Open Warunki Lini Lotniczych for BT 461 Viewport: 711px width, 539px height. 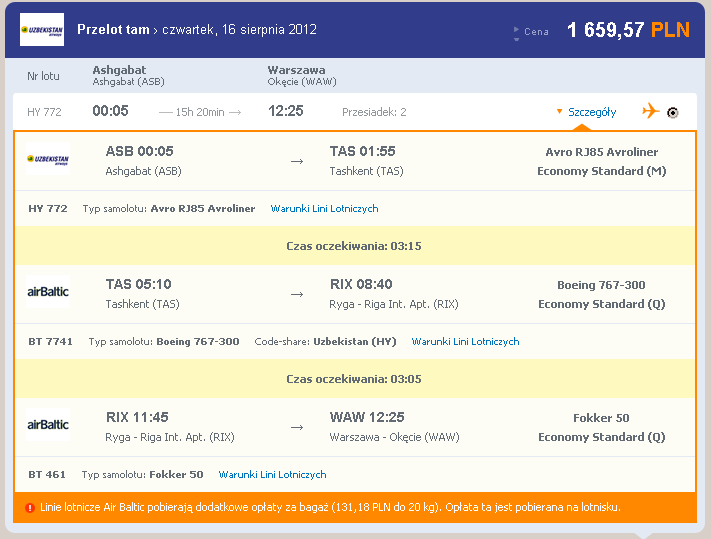tap(273, 475)
